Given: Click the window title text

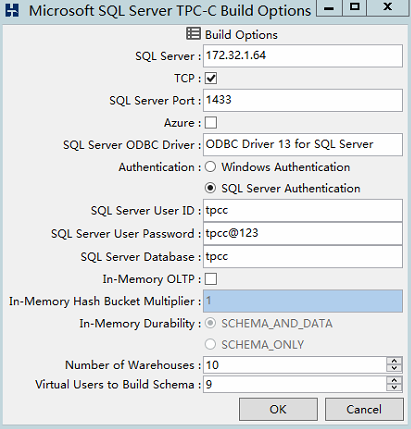Looking at the screenshot, I should [170, 11].
